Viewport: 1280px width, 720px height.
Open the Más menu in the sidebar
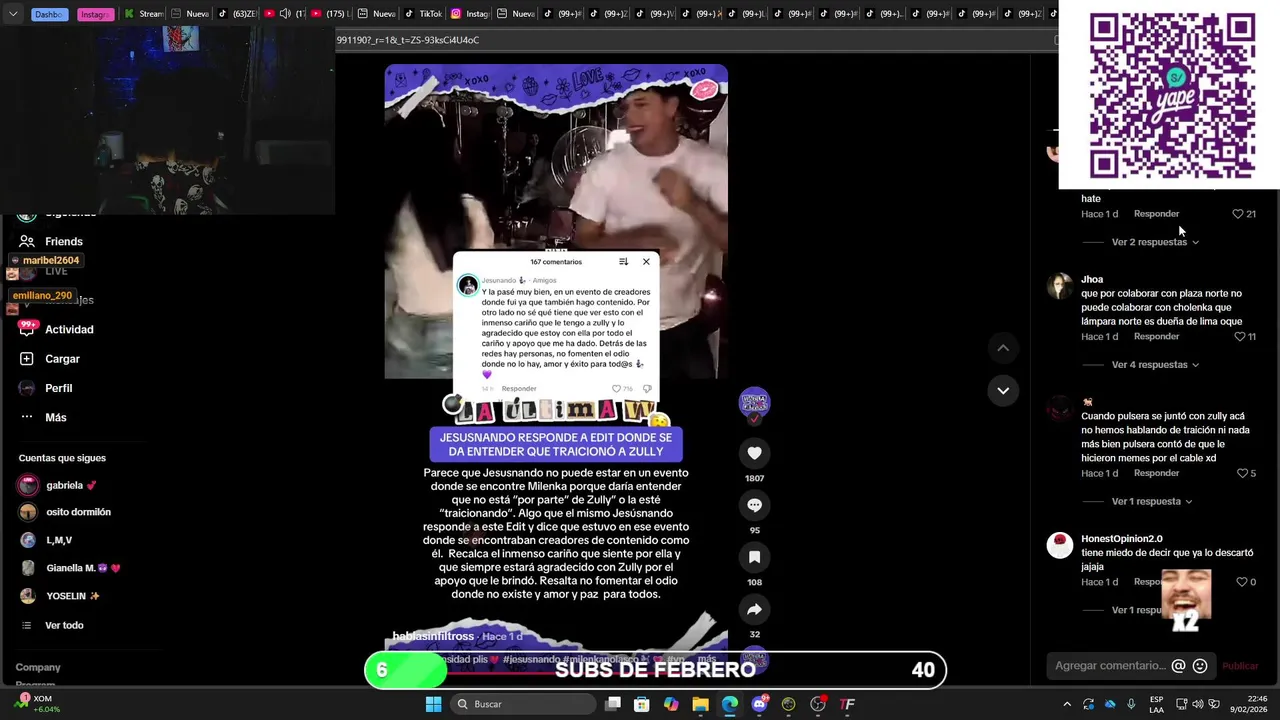click(x=43, y=417)
